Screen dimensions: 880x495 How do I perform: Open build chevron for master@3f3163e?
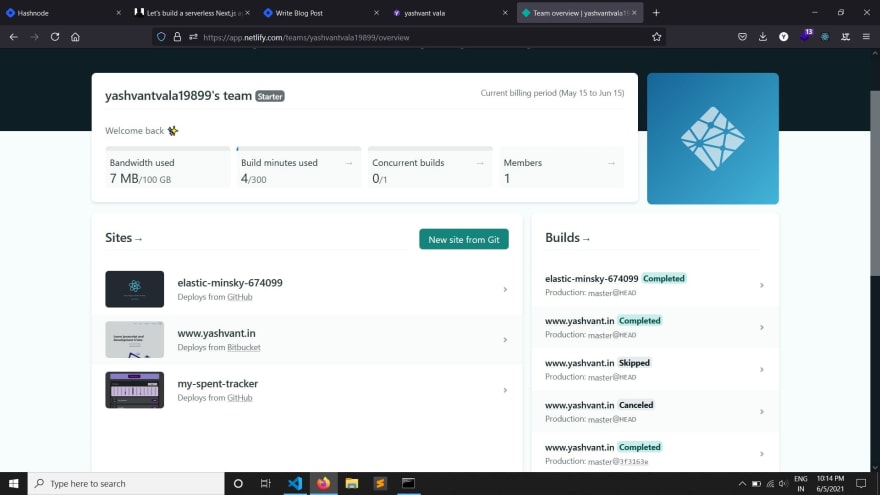click(762, 453)
